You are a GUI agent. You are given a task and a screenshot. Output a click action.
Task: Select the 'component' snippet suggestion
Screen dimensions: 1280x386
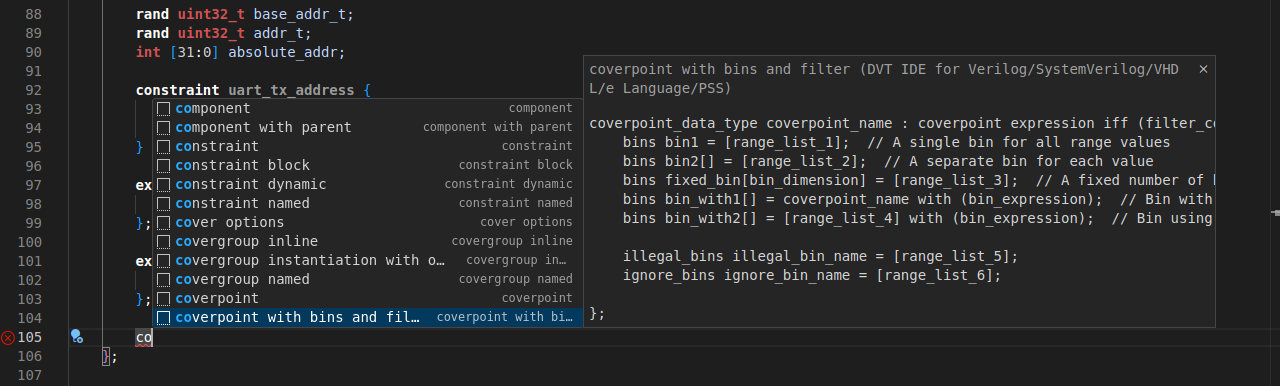click(367, 108)
